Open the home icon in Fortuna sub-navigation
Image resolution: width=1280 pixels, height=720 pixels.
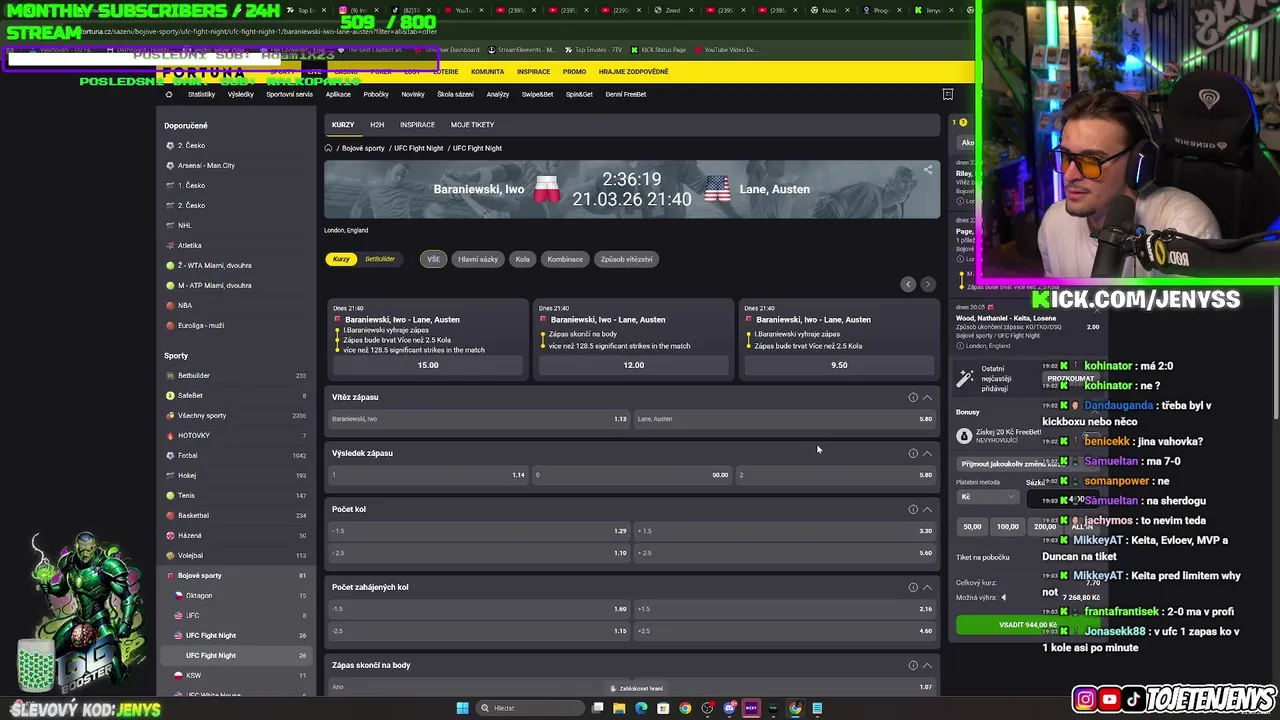click(168, 94)
